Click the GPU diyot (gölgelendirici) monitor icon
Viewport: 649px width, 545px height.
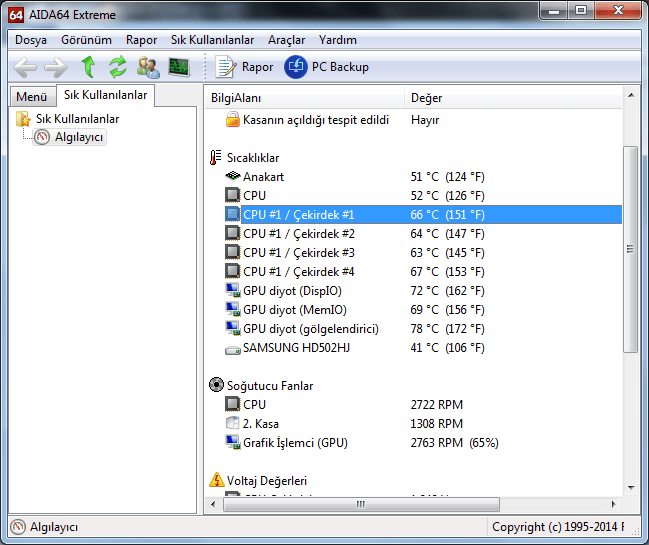pyautogui.click(x=233, y=328)
